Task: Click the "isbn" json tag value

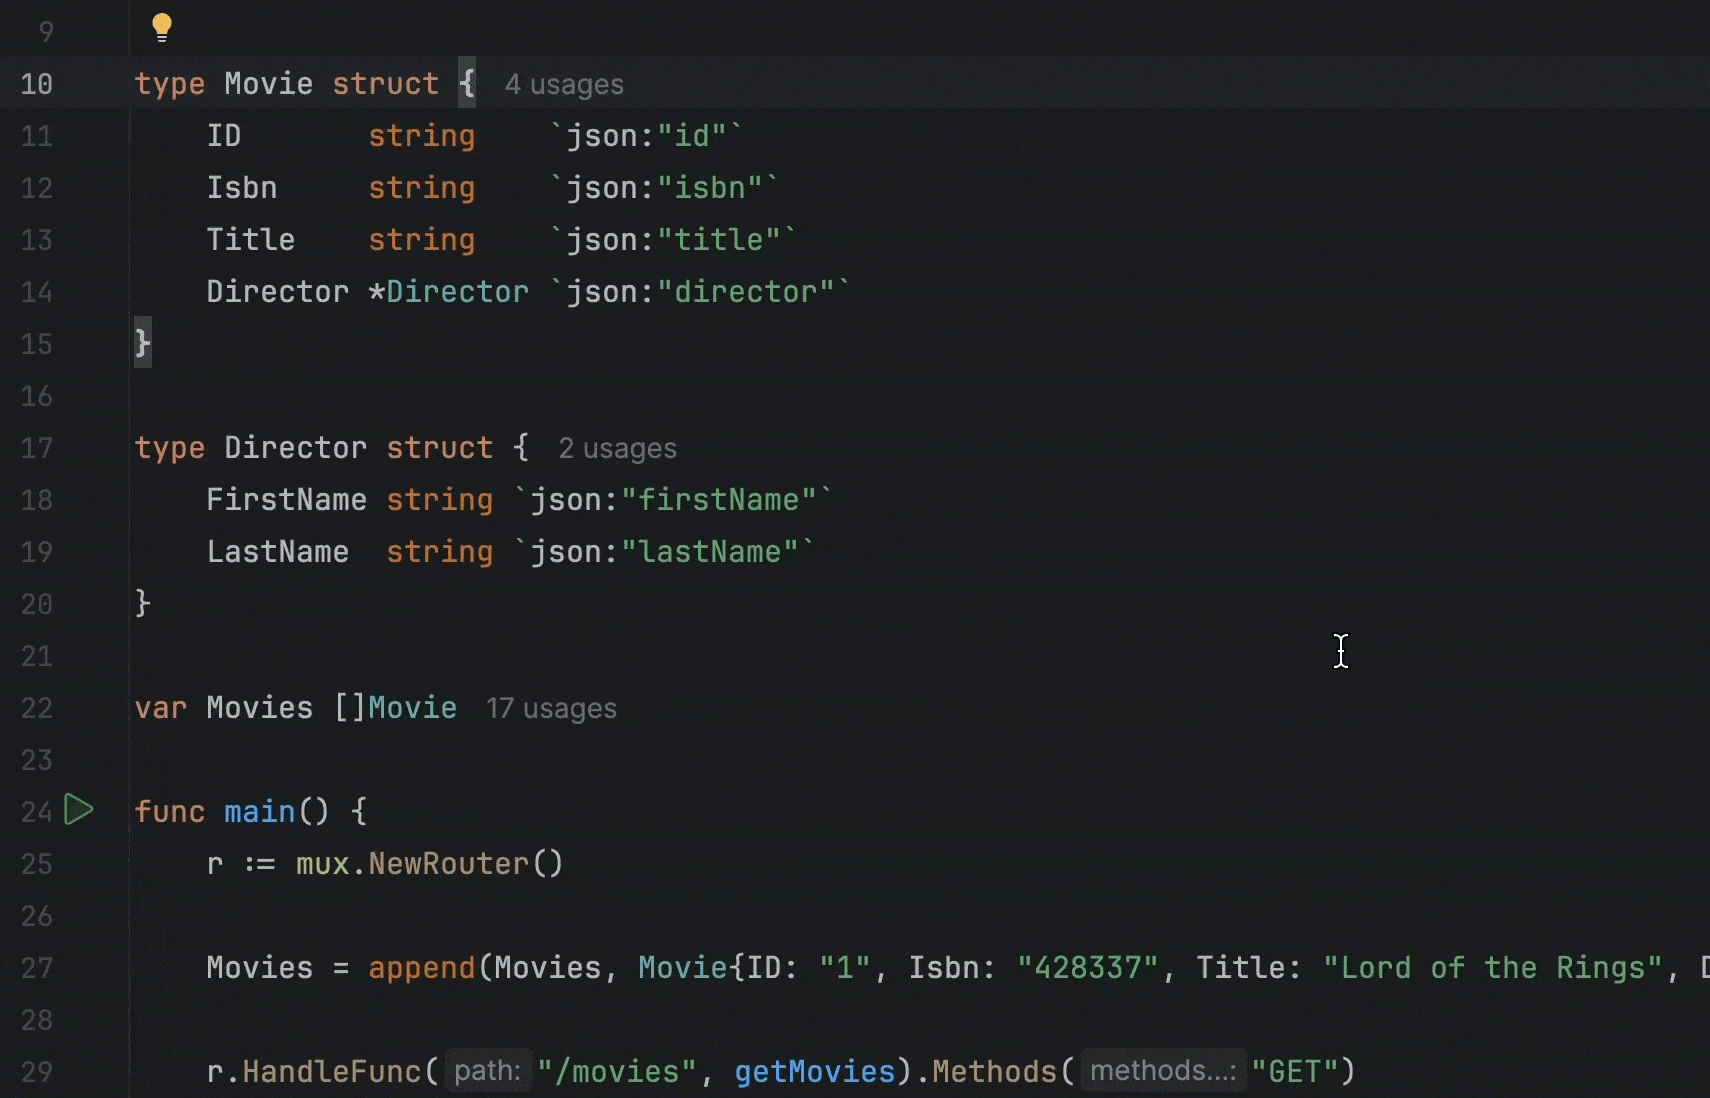Action: coord(710,188)
